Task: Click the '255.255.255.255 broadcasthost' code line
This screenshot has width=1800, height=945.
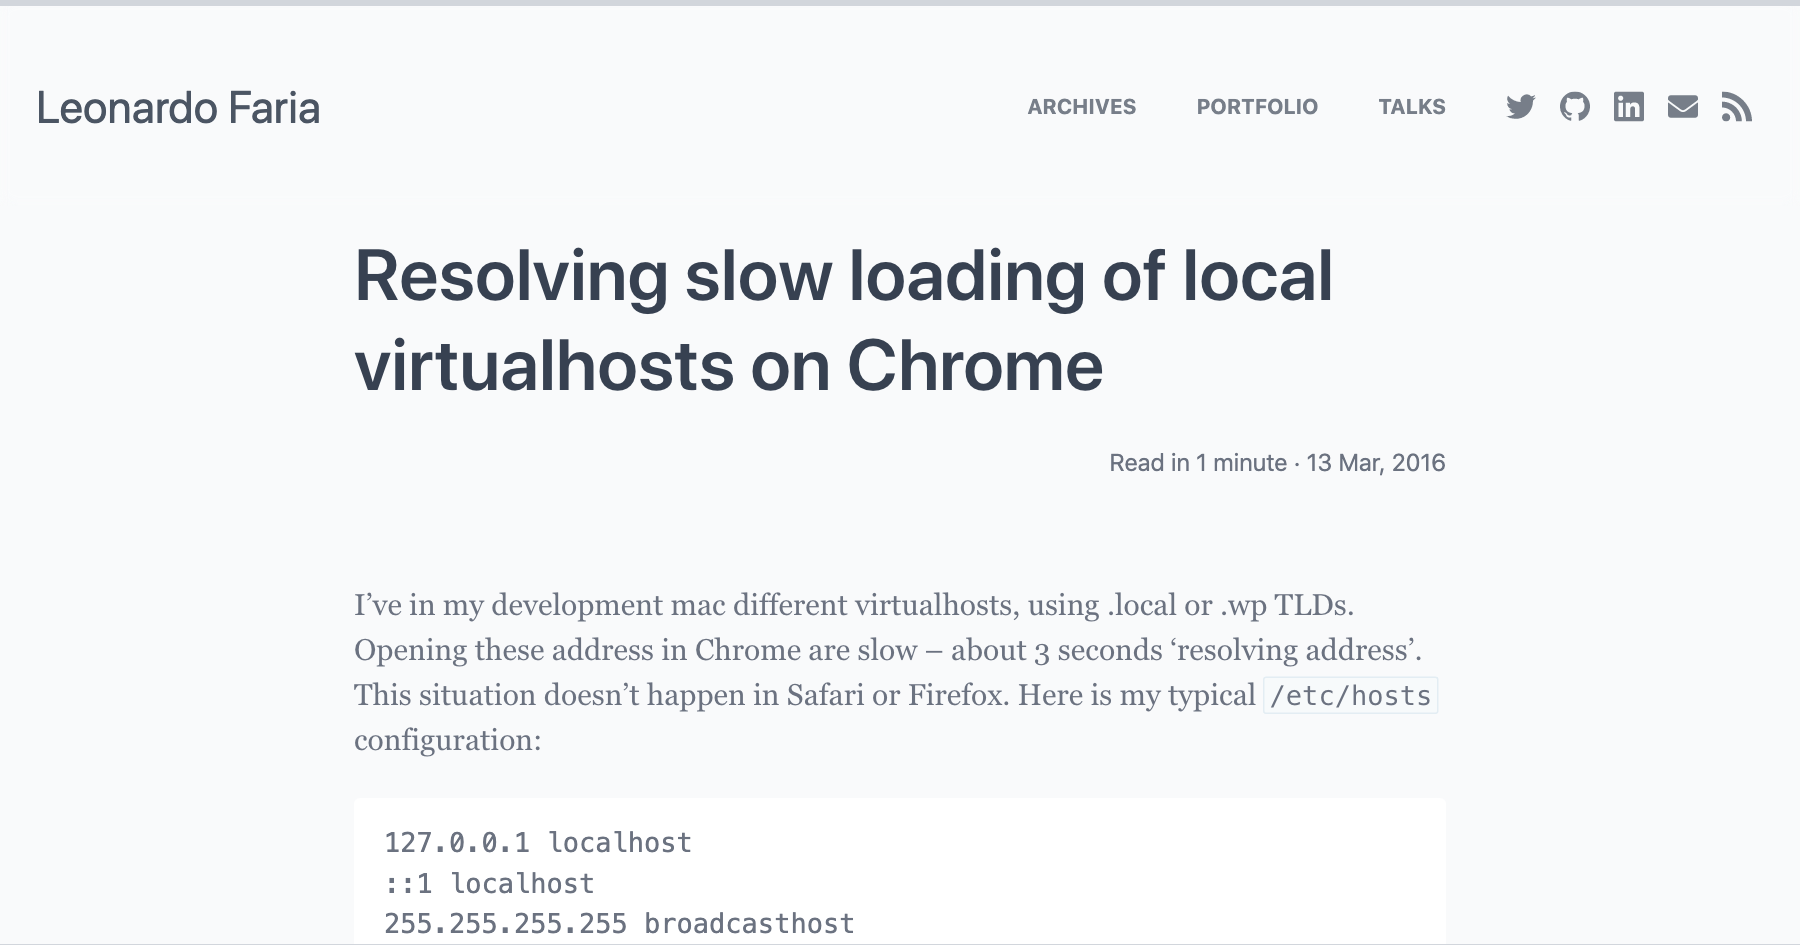Action: pos(619,924)
